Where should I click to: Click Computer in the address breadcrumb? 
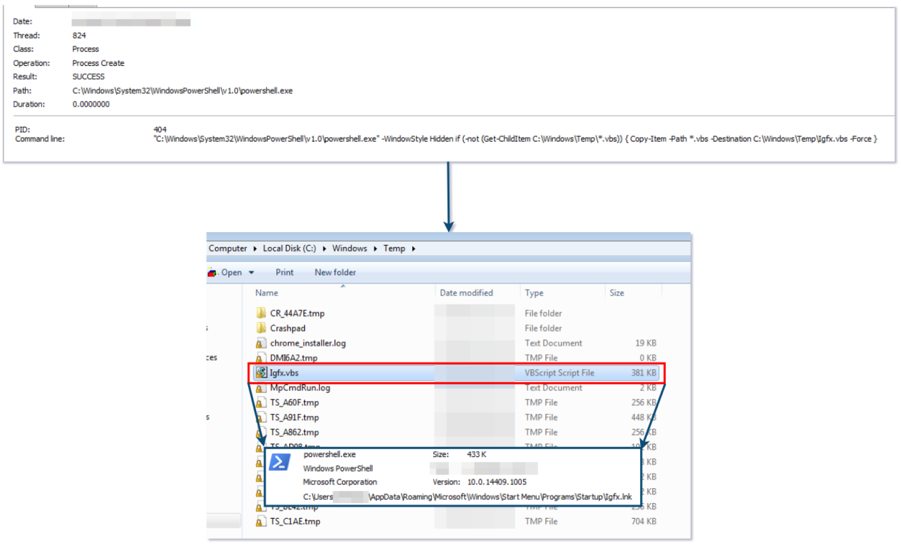(x=228, y=249)
